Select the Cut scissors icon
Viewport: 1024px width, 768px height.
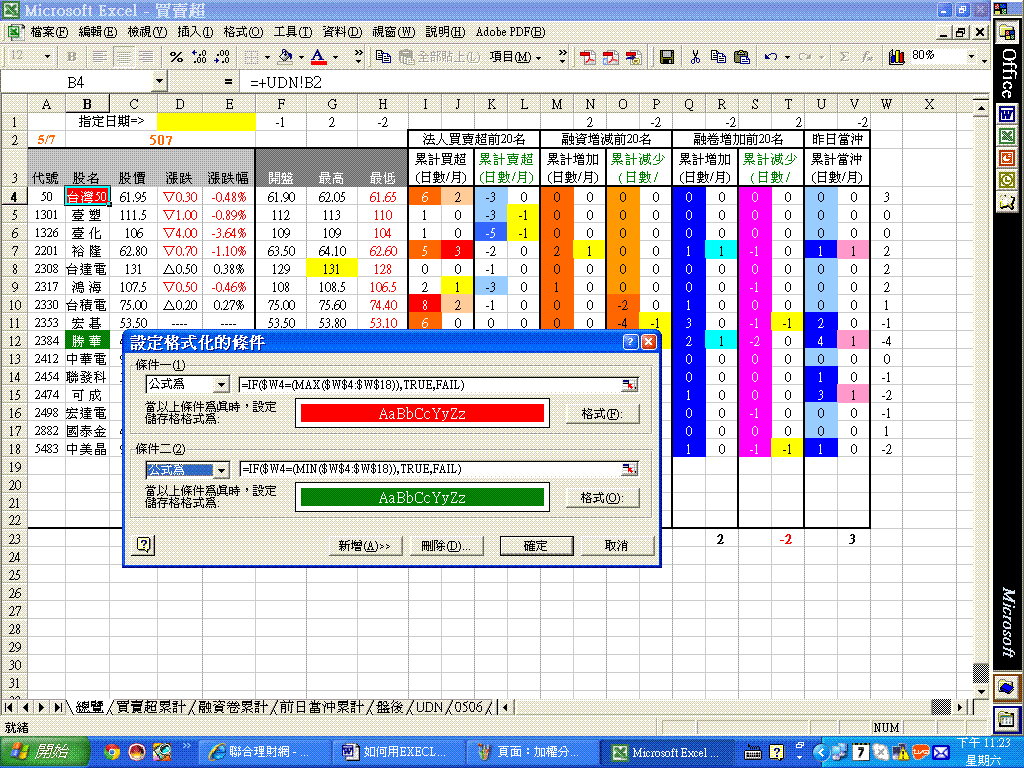[x=695, y=57]
